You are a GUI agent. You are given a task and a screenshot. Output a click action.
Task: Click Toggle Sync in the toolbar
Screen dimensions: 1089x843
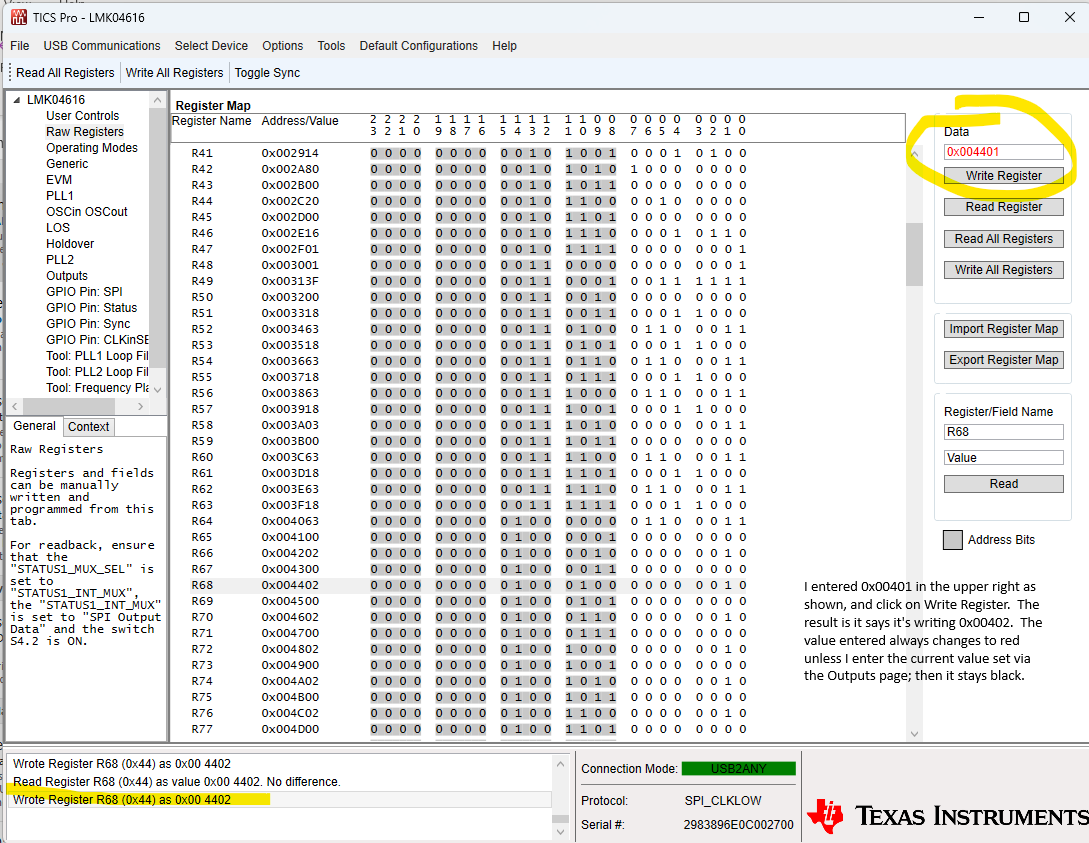(267, 73)
